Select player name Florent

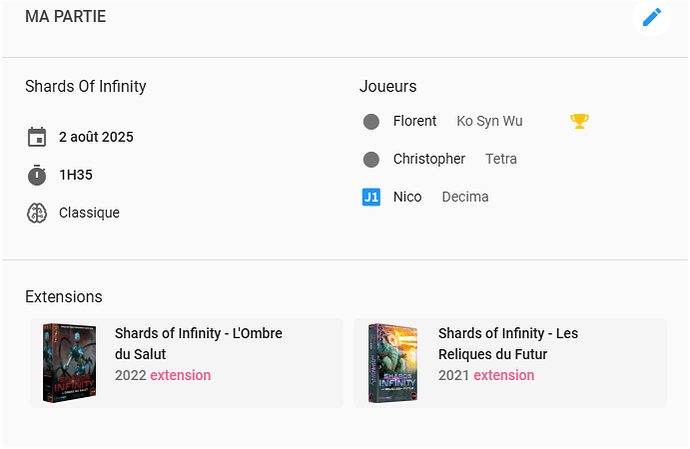pyautogui.click(x=415, y=121)
